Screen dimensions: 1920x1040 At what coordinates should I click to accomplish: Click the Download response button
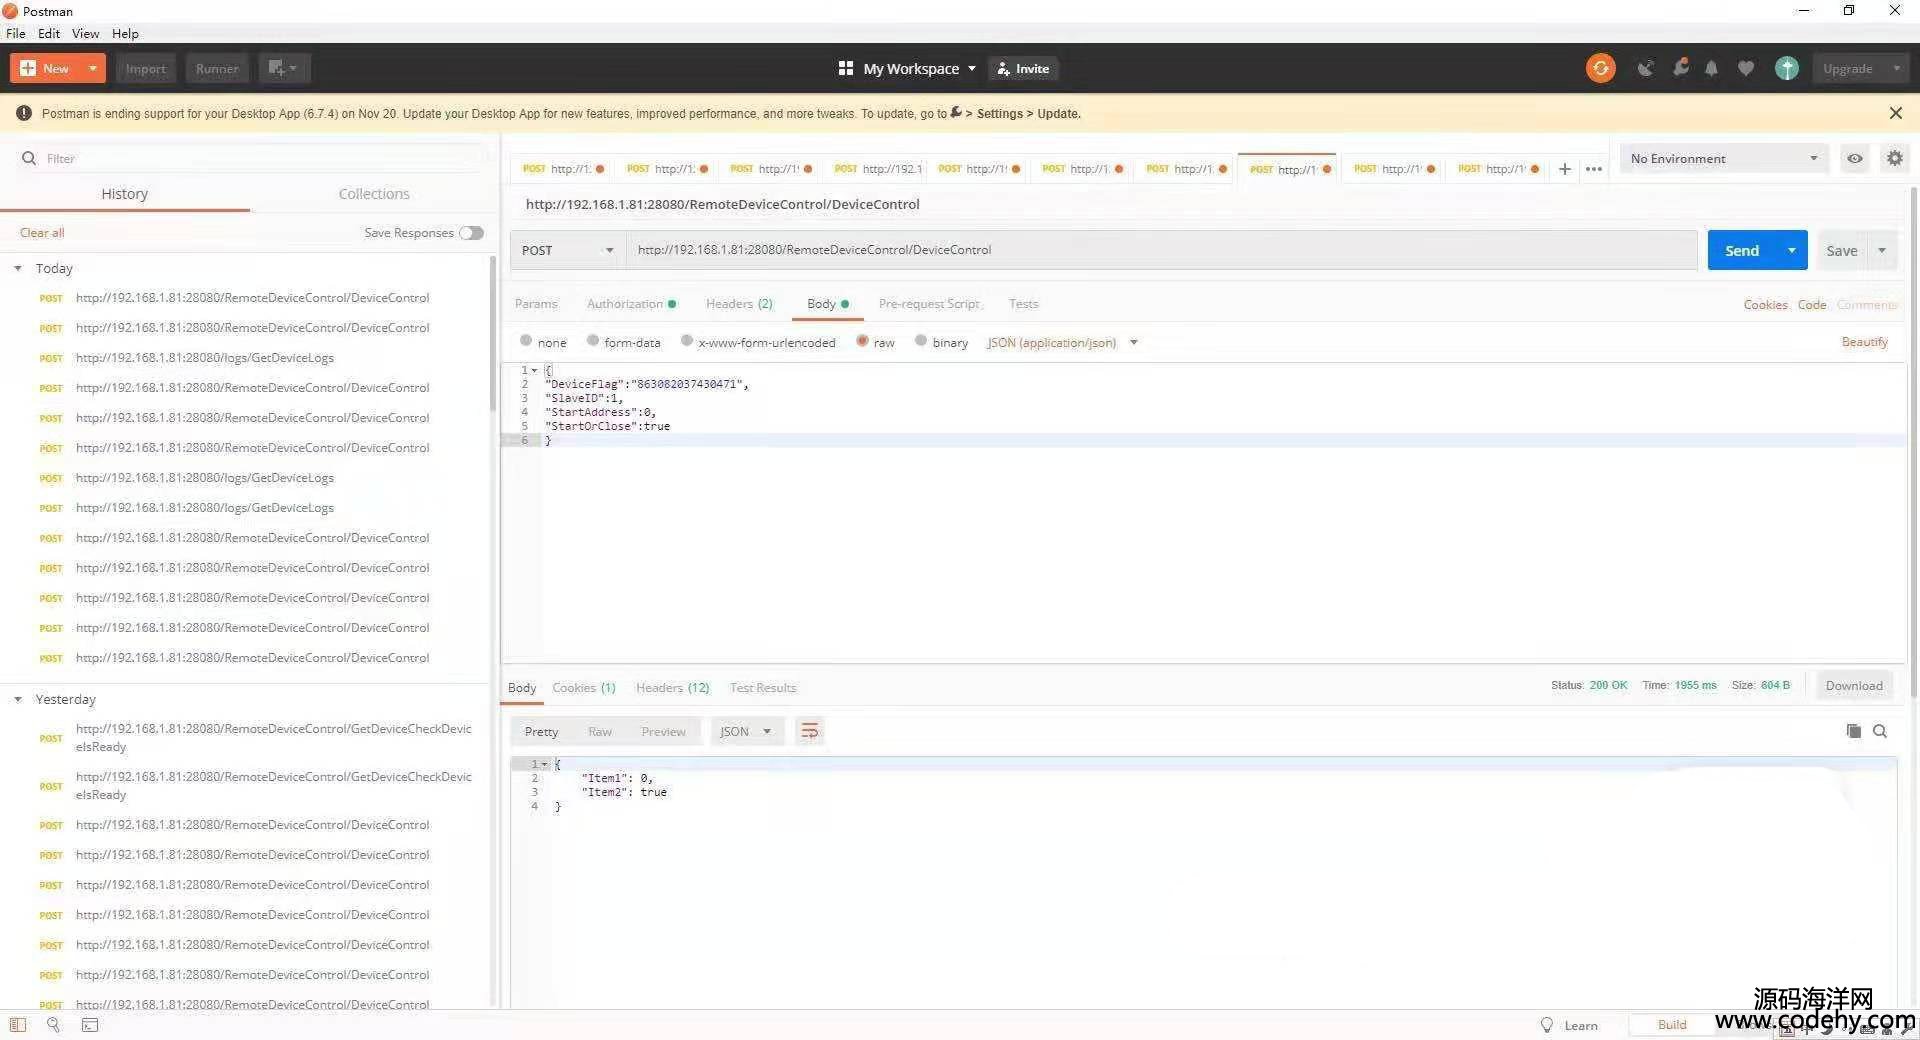pos(1853,685)
